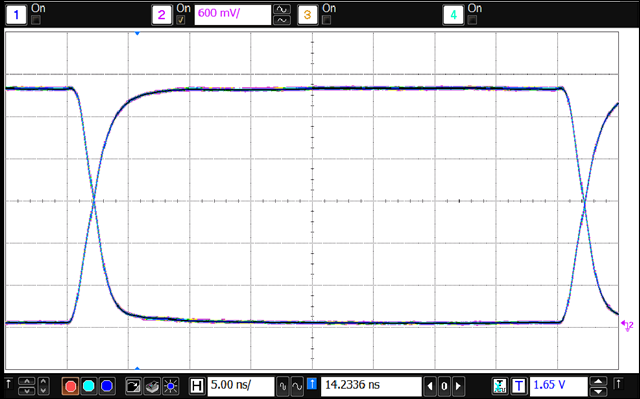Viewport: 640px width, 399px height.
Task: Click the 600 mV/ vertical scale field
Action: click(233, 15)
